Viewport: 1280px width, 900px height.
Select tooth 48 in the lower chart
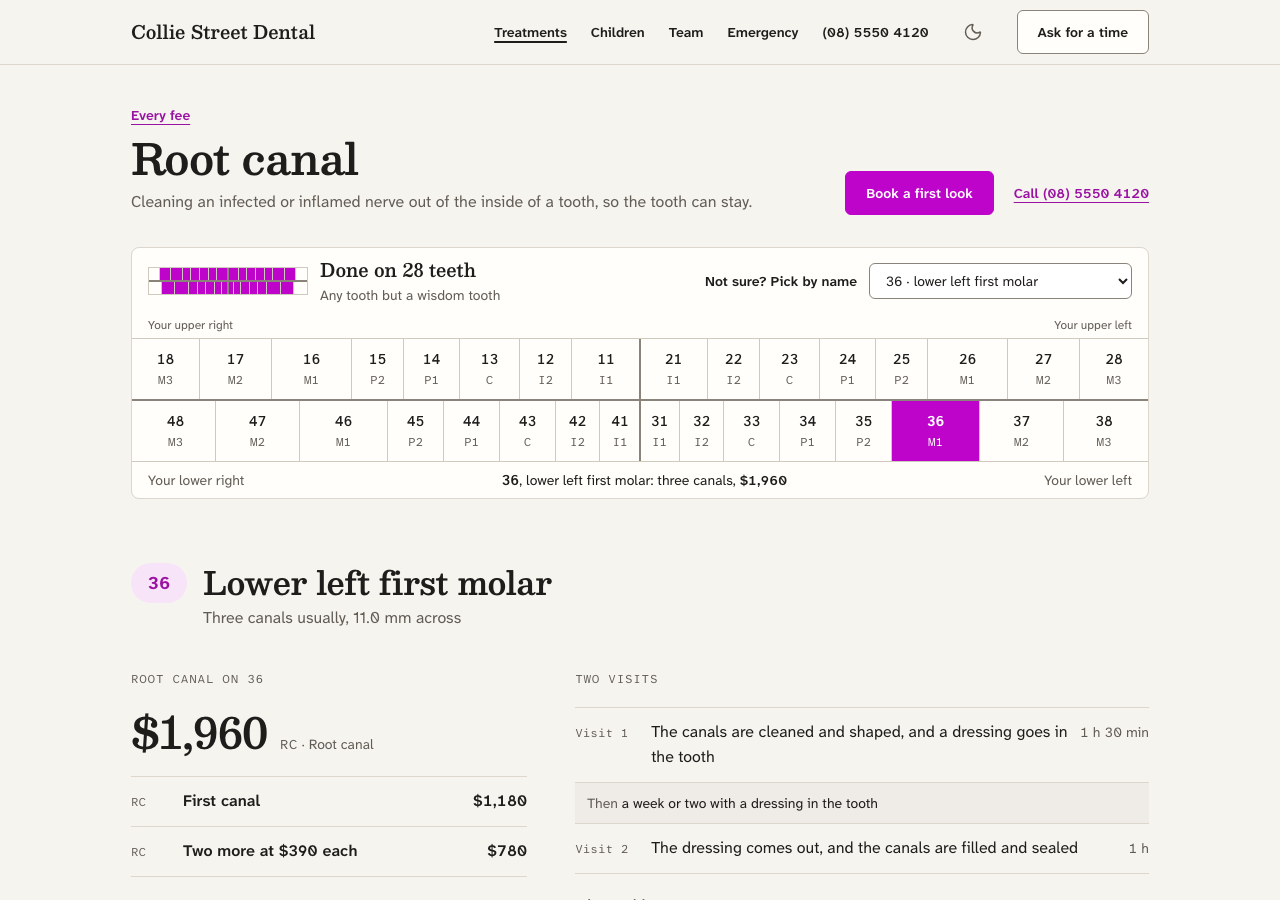click(x=174, y=431)
